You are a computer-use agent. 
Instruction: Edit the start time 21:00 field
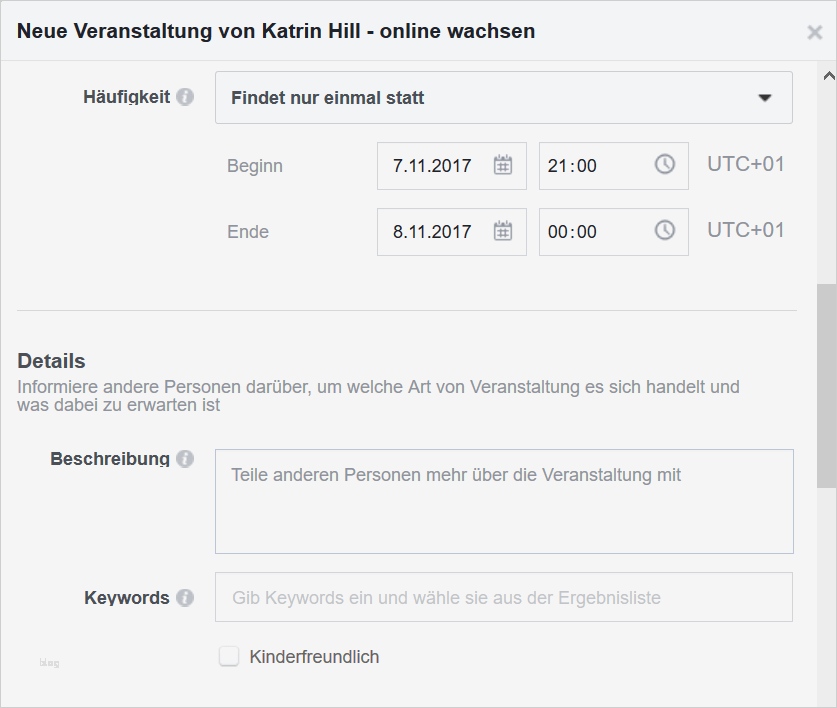(590, 166)
